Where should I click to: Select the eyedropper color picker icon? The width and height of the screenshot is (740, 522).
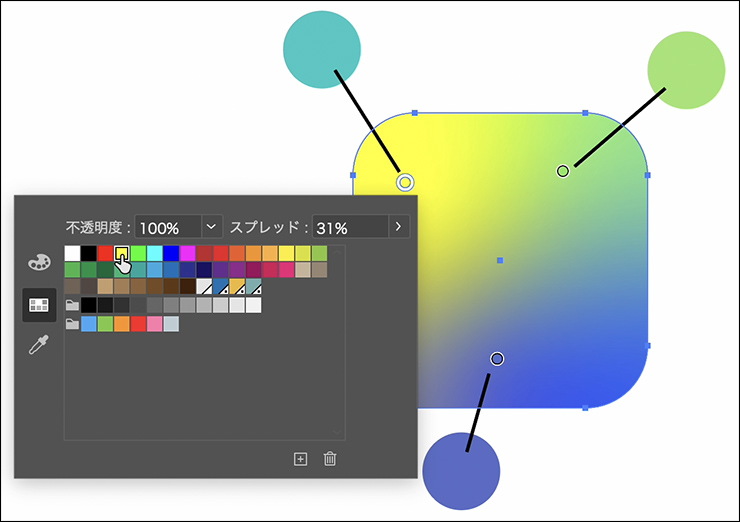coord(39,347)
